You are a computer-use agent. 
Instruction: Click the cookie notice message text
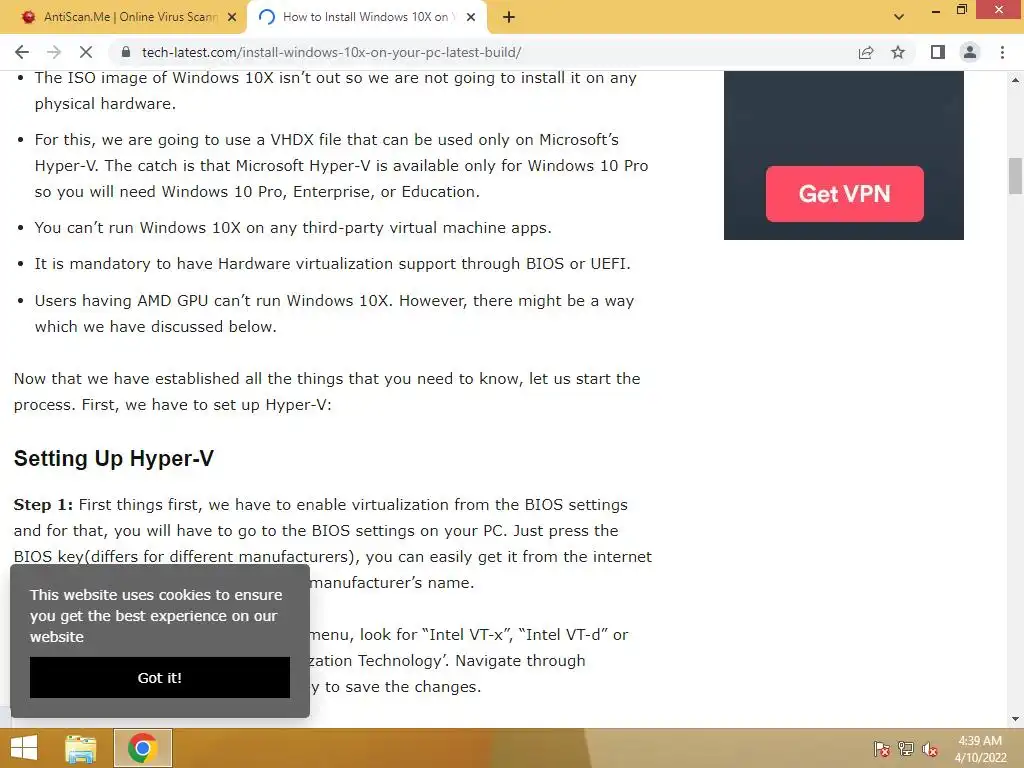[156, 616]
